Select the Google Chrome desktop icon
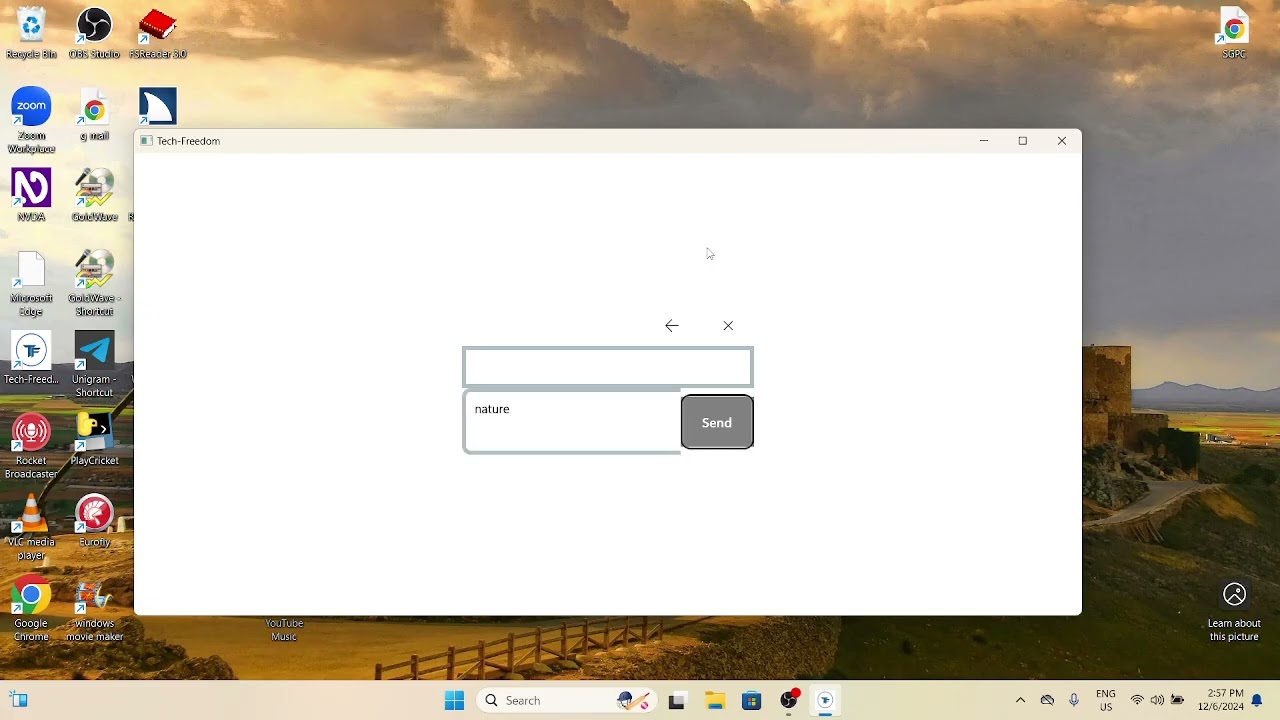This screenshot has height=720, width=1280. (x=31, y=610)
